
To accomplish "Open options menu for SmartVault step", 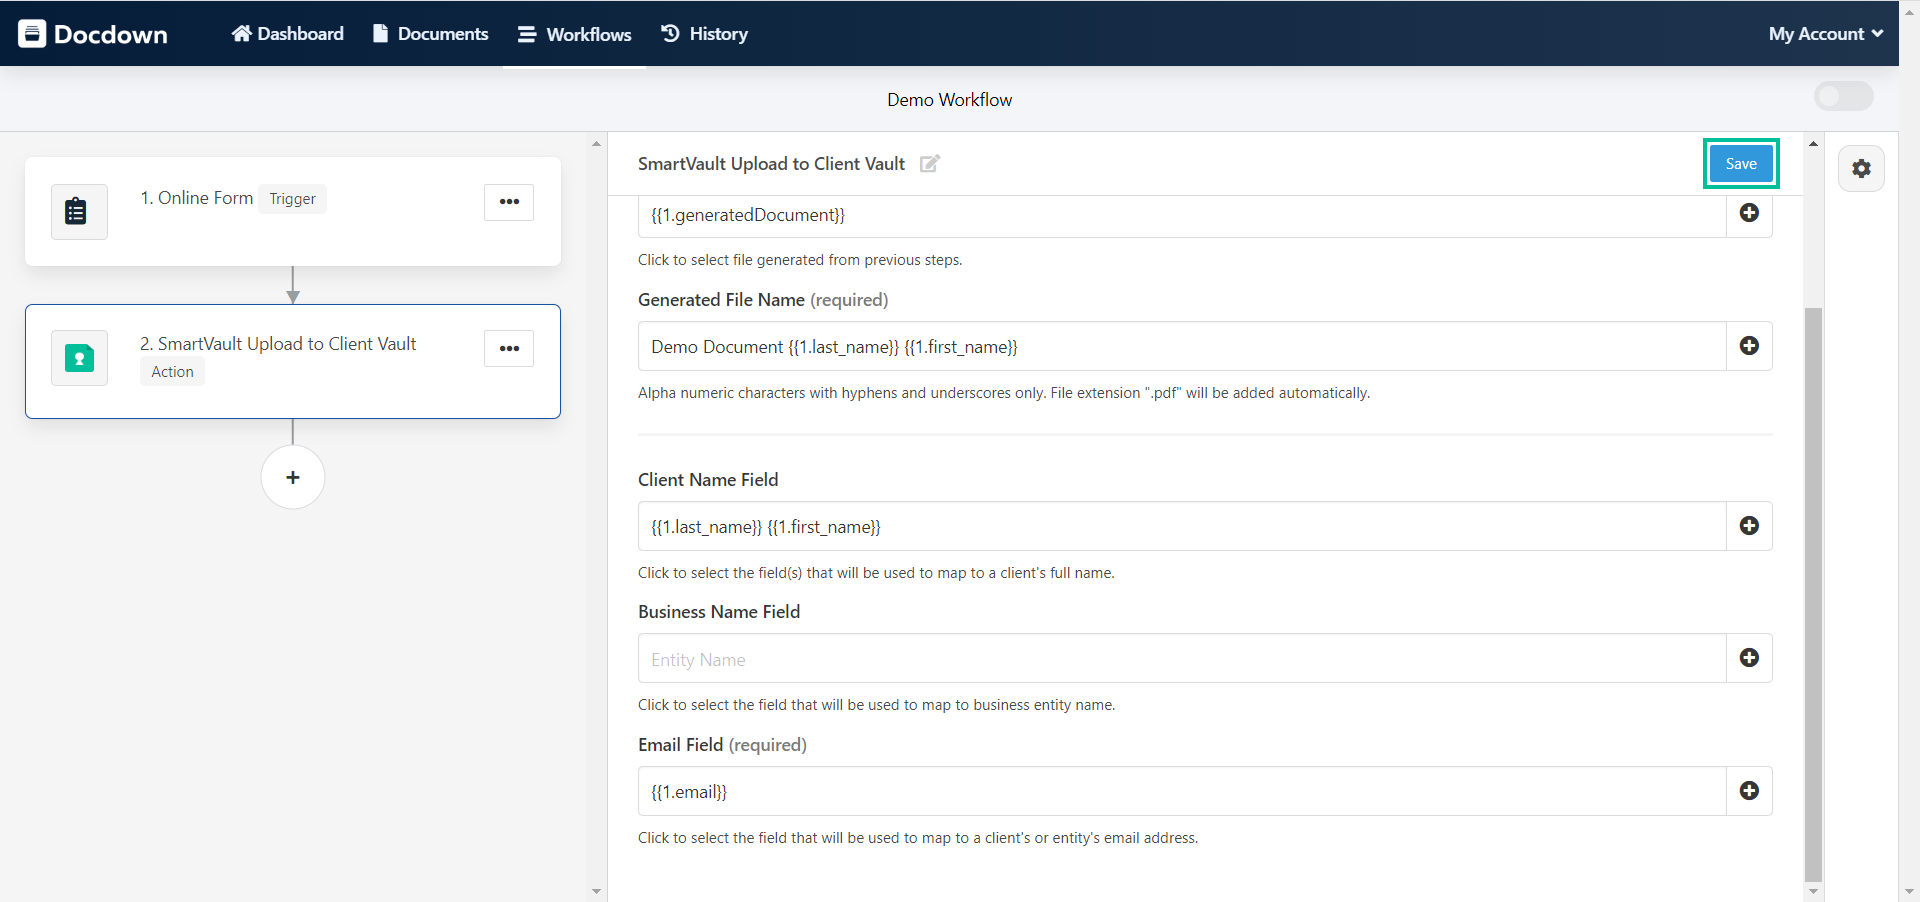I will click(509, 348).
